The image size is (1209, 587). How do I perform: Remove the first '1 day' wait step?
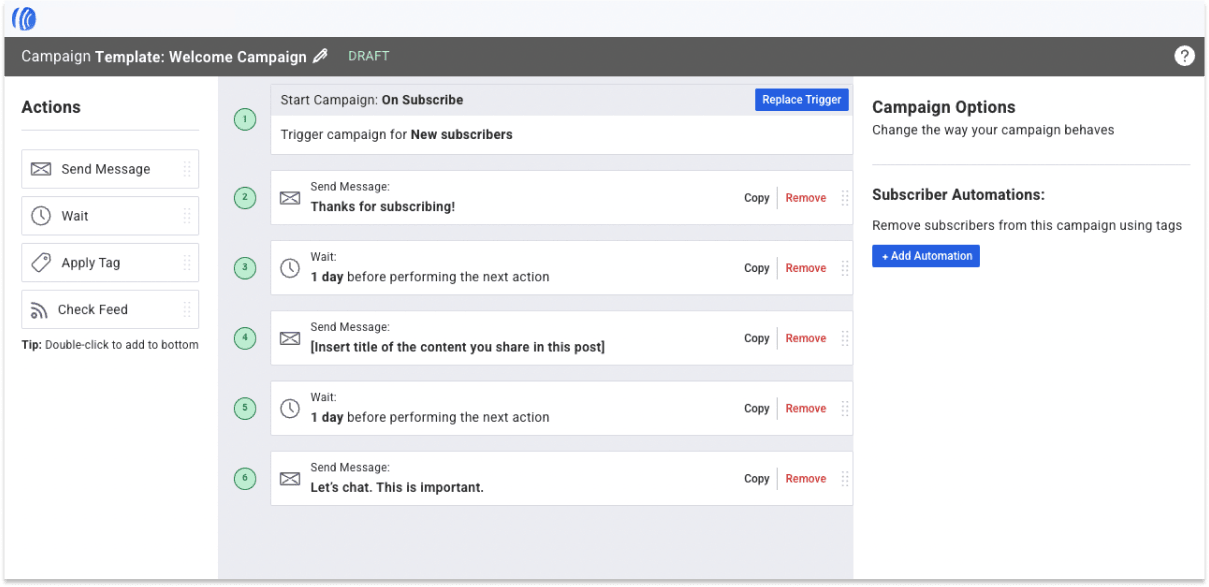pos(805,267)
